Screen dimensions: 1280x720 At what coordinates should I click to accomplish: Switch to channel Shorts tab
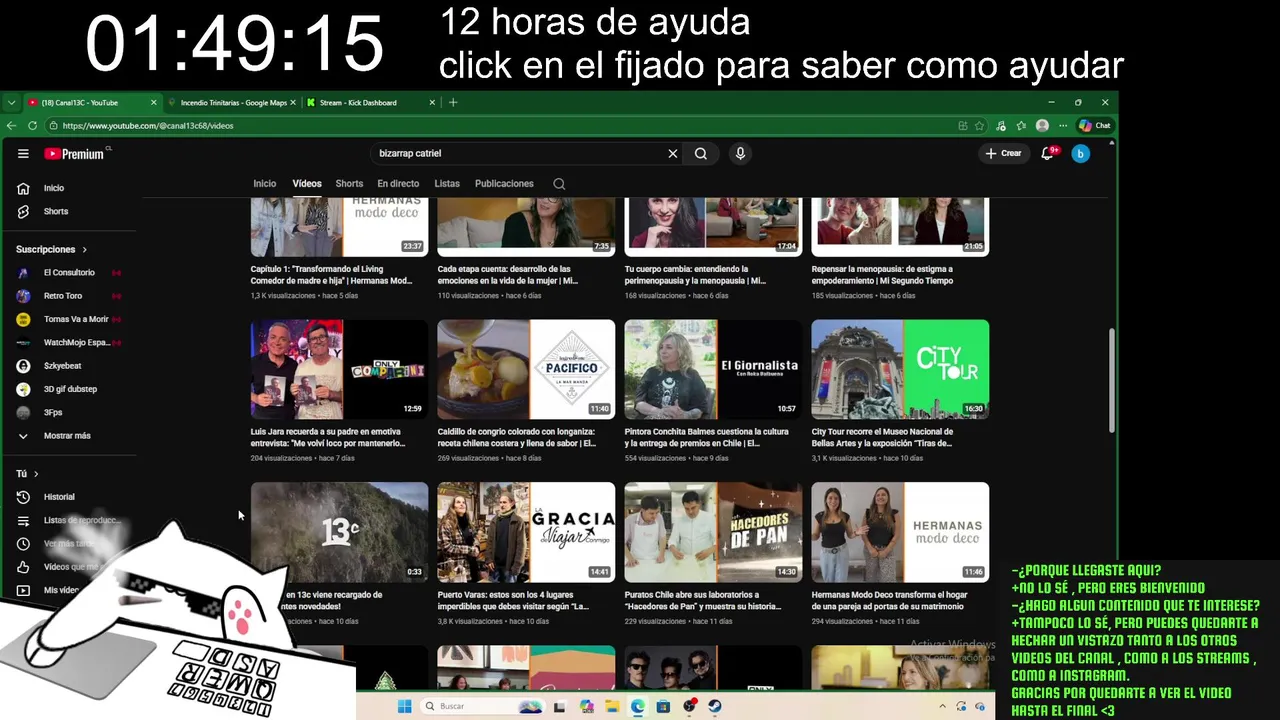pos(349,184)
